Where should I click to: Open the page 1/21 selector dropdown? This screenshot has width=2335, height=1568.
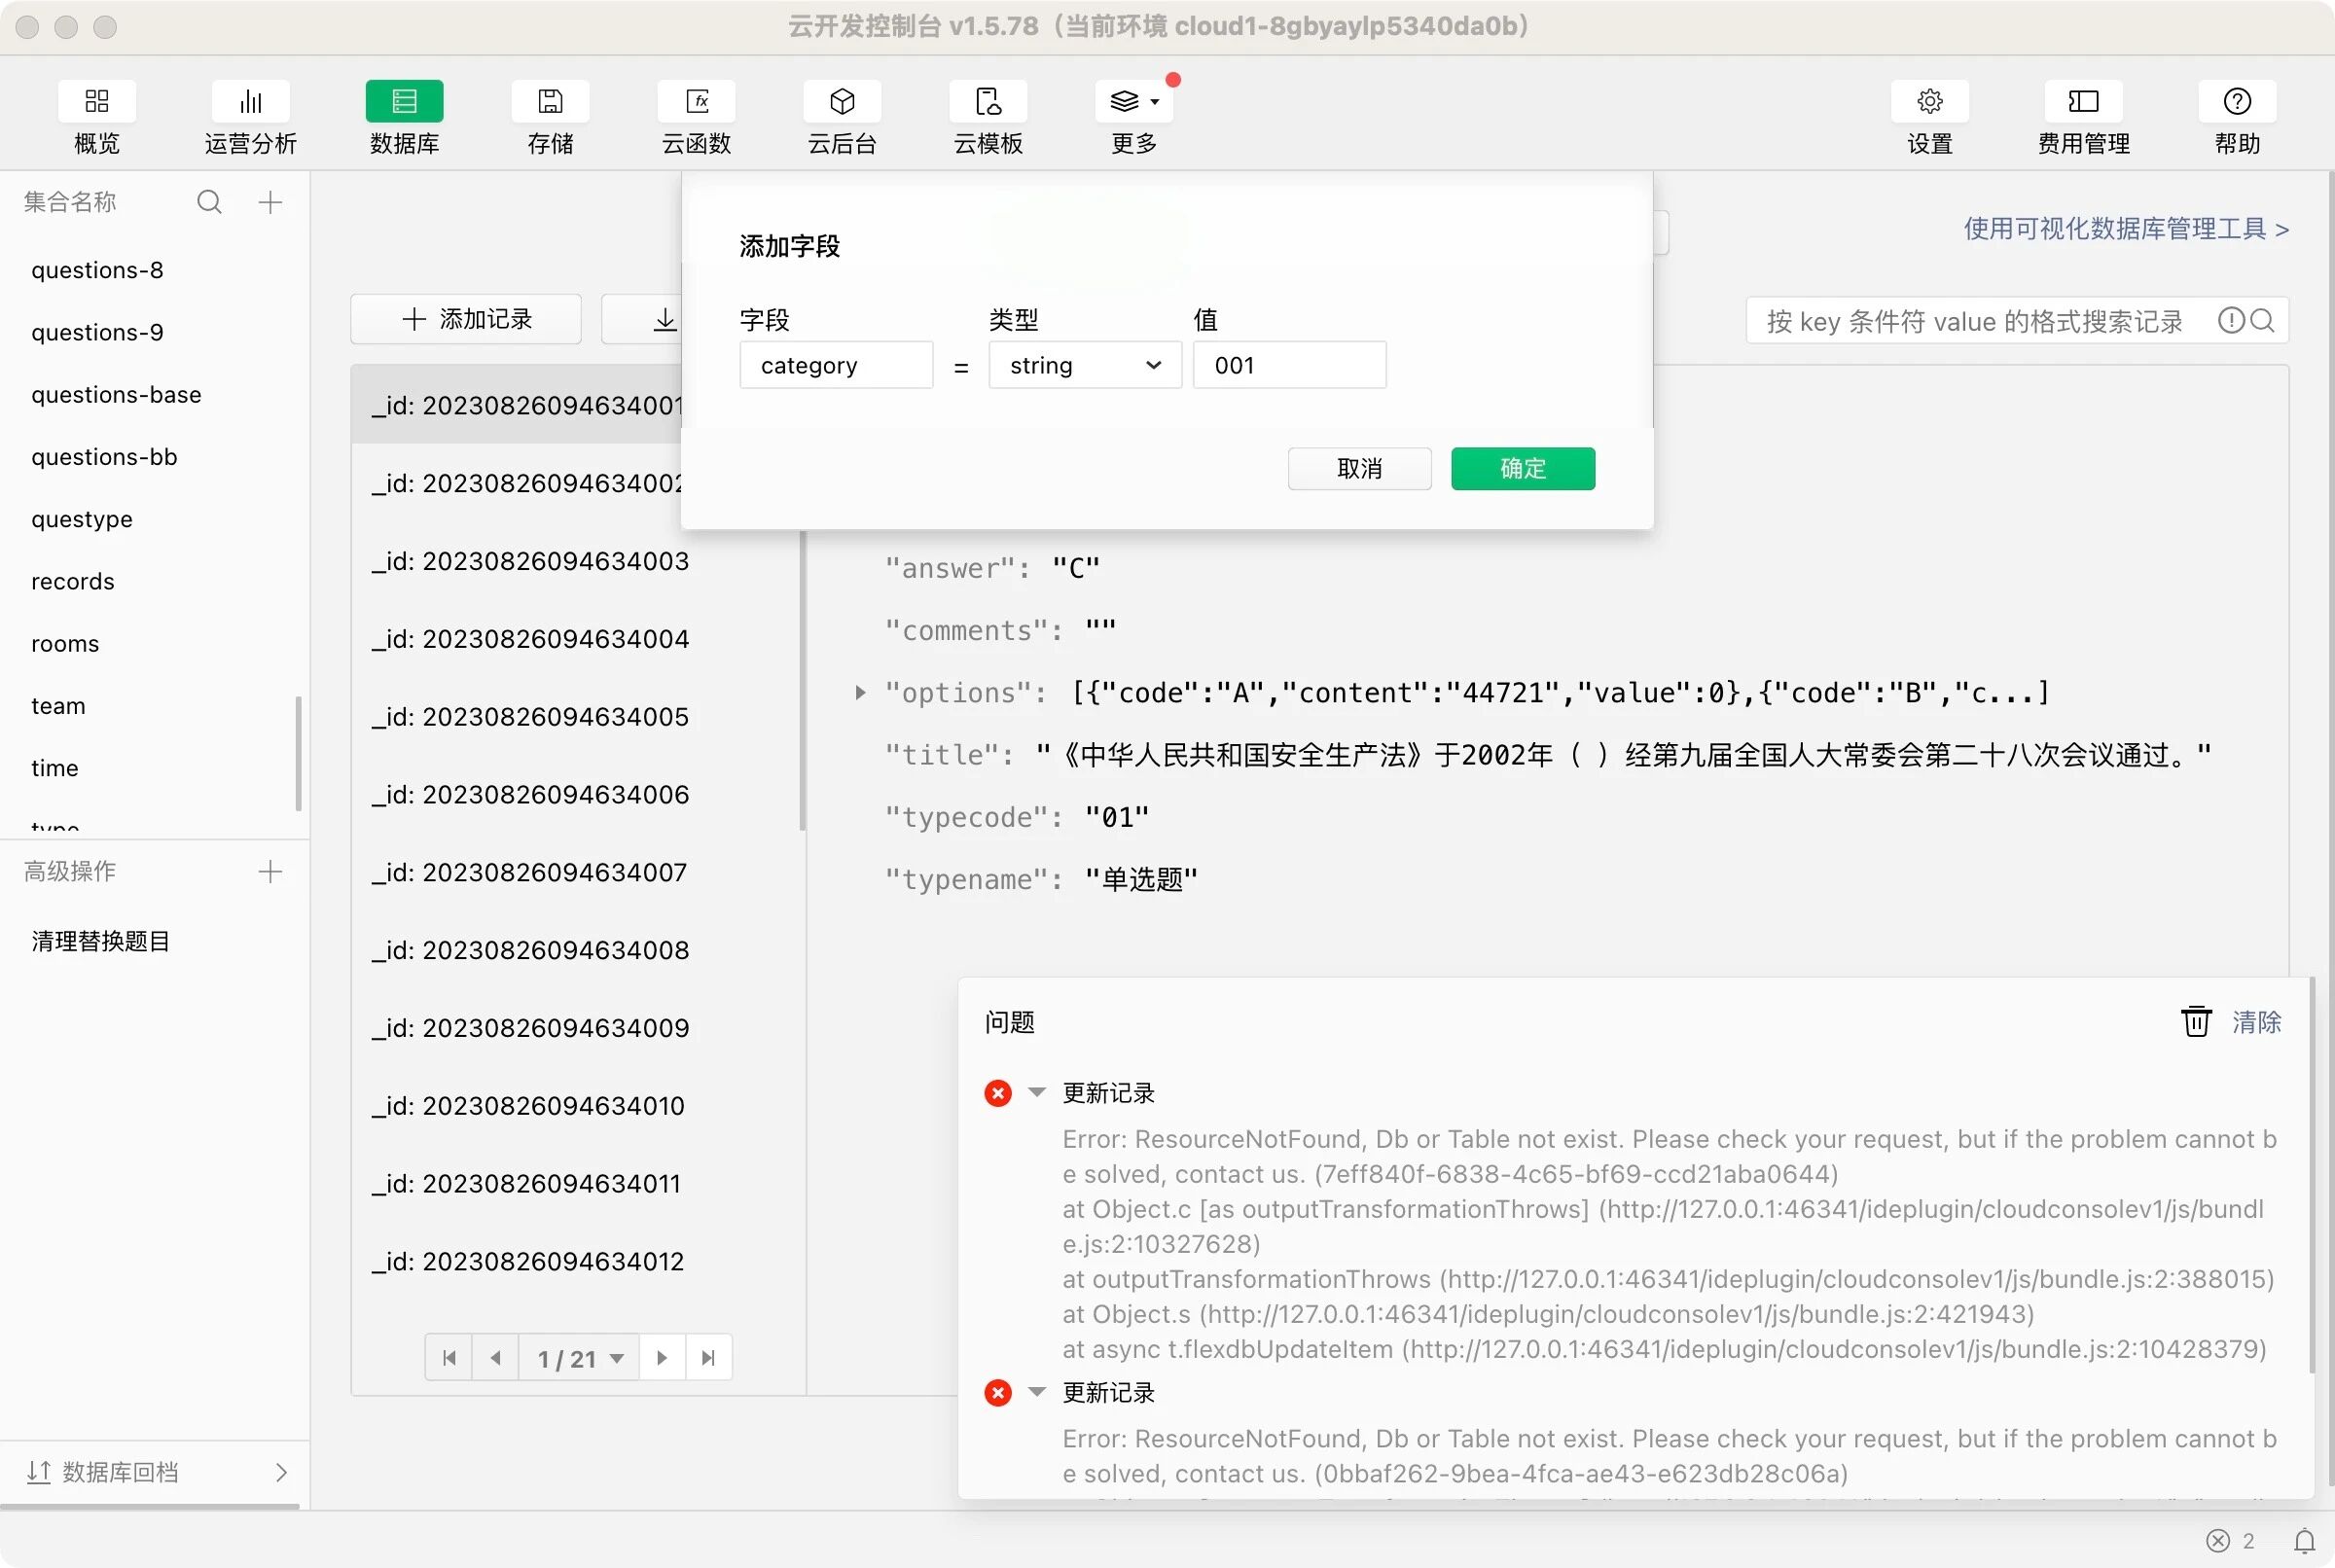pyautogui.click(x=579, y=1358)
